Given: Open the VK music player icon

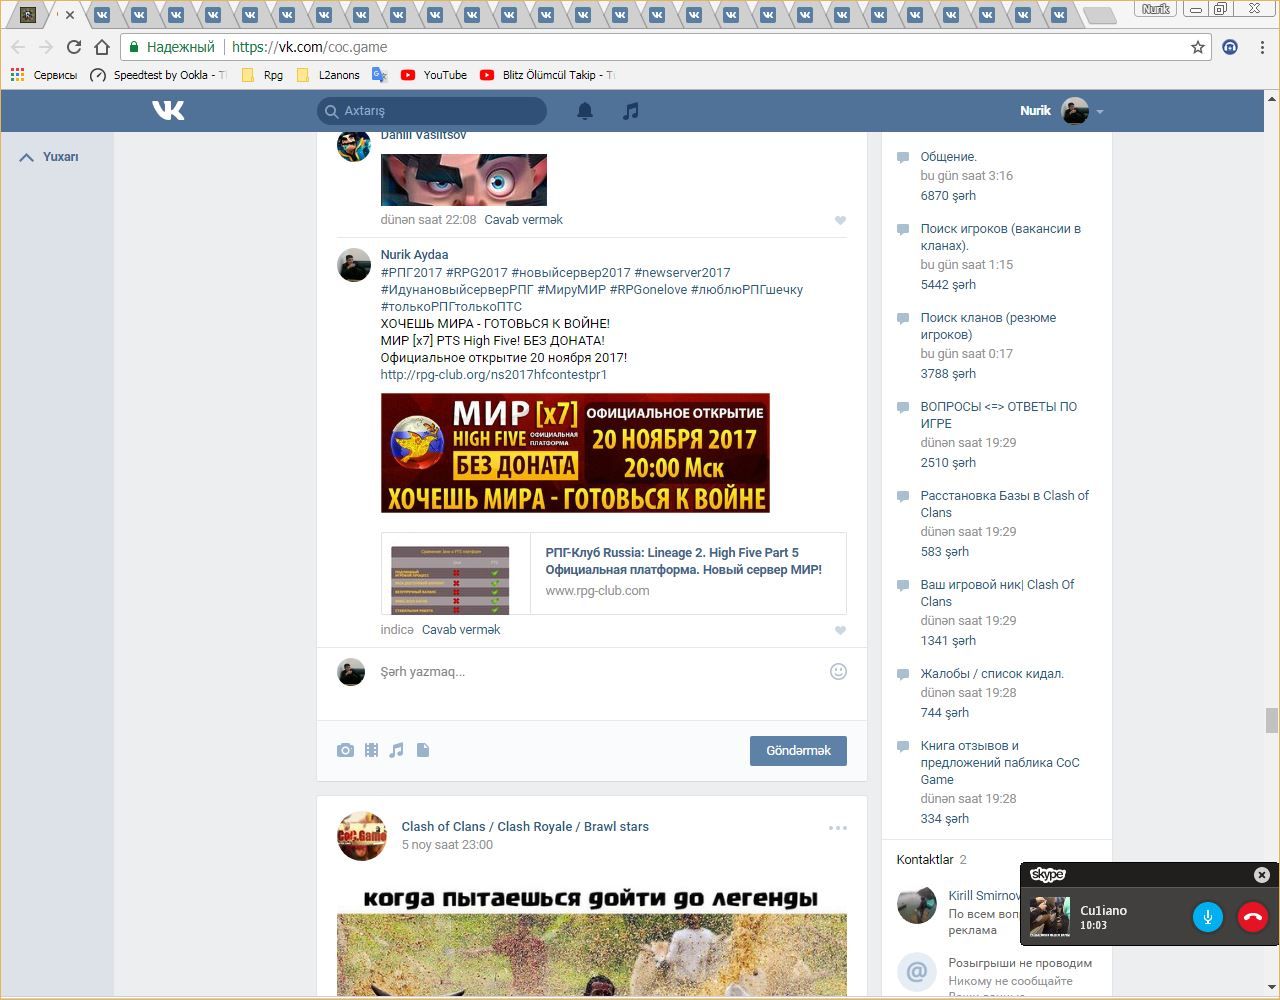Looking at the screenshot, I should point(630,111).
